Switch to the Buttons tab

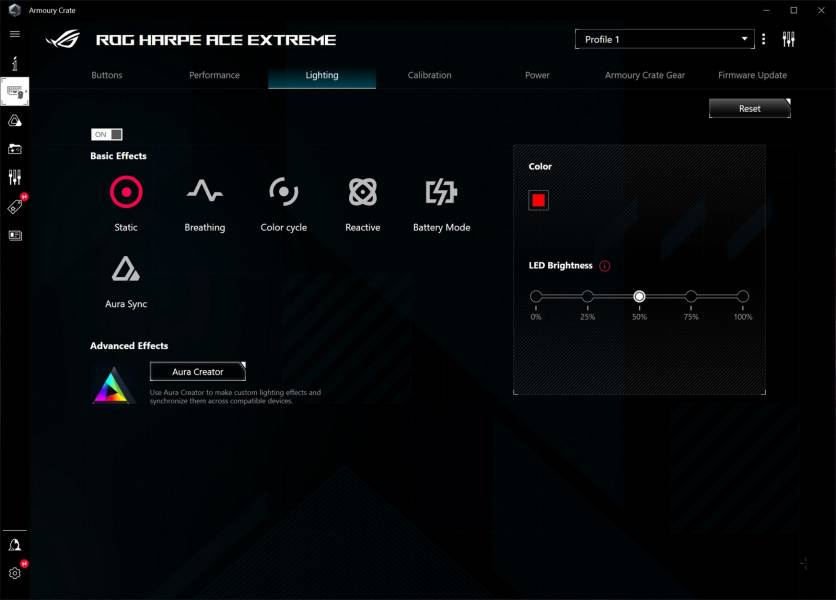click(x=107, y=75)
